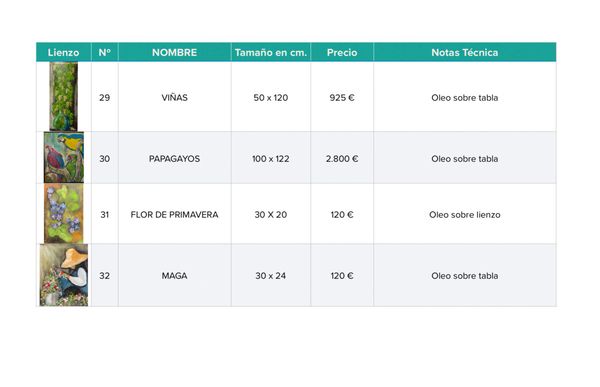
Task: Select the 30 x 24 size cell
Action: 271,276
